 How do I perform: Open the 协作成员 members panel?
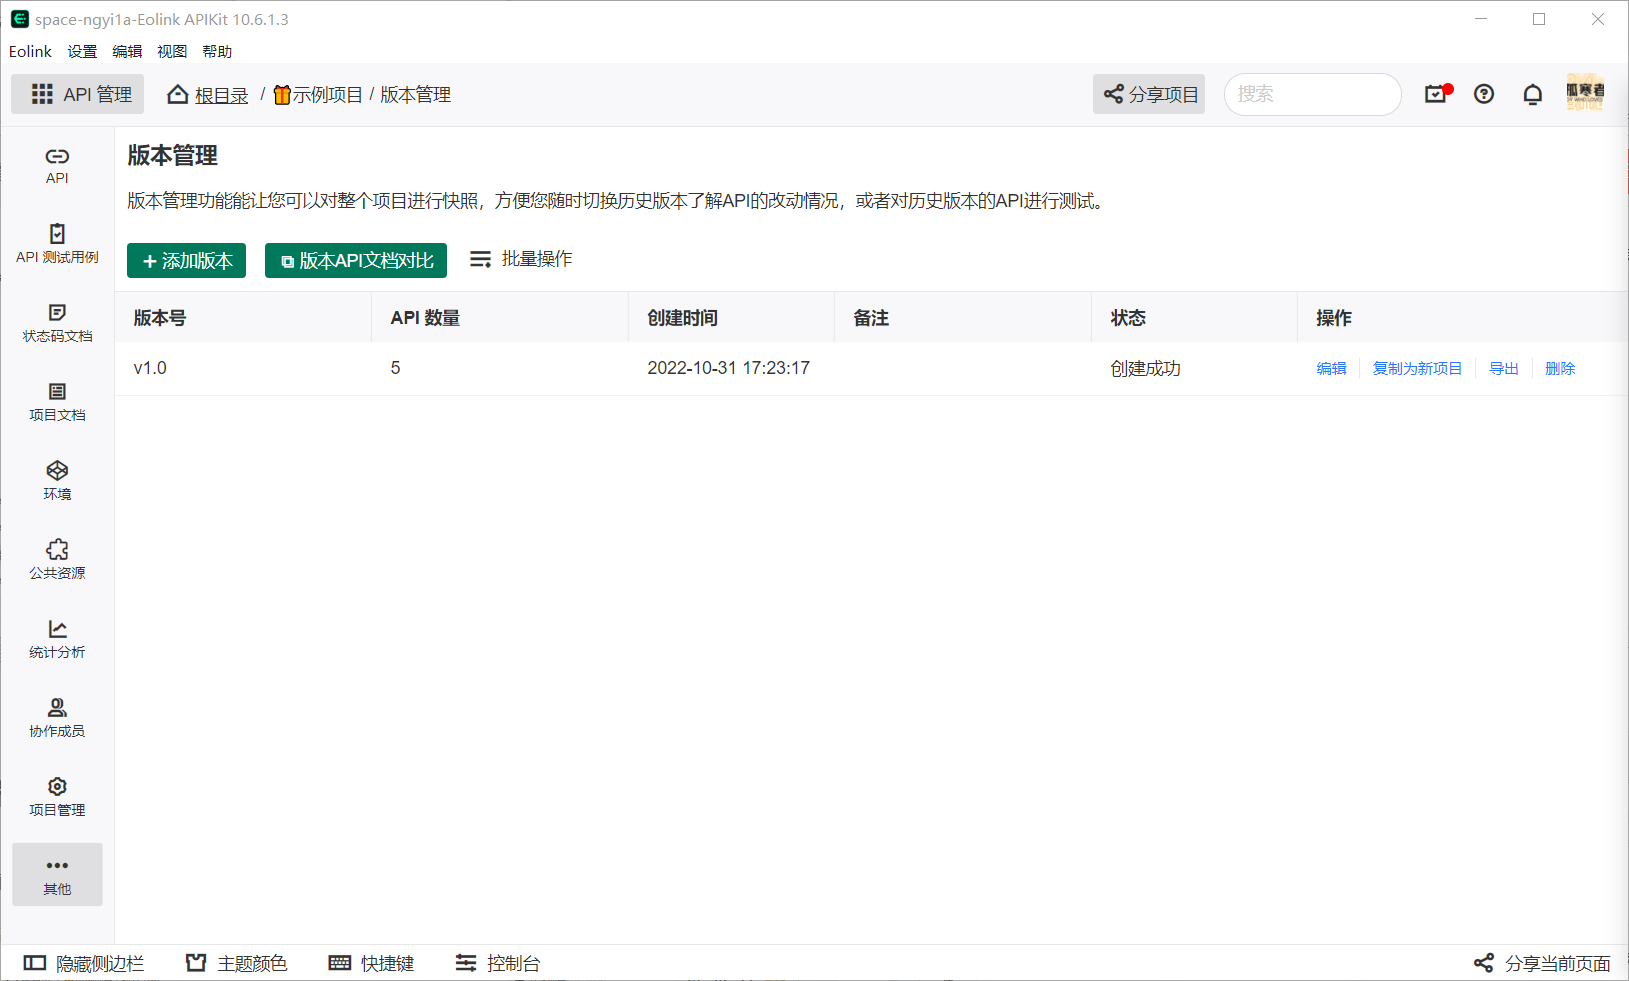pyautogui.click(x=57, y=716)
